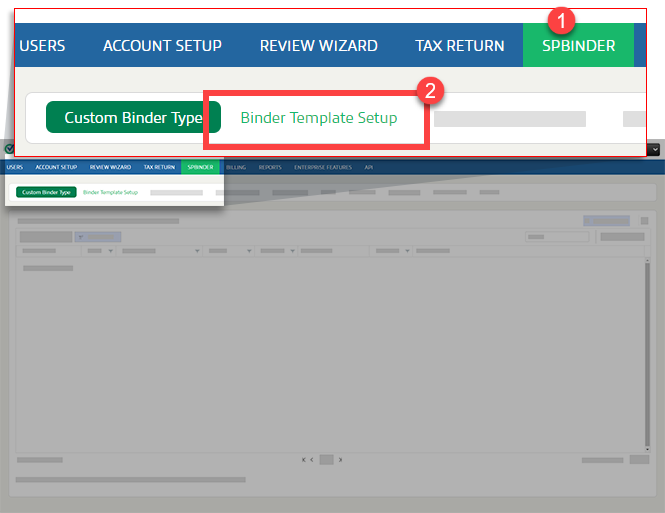Open the SPBINDER tab in the enlarged callout
The height and width of the screenshot is (513, 665).
(578, 45)
